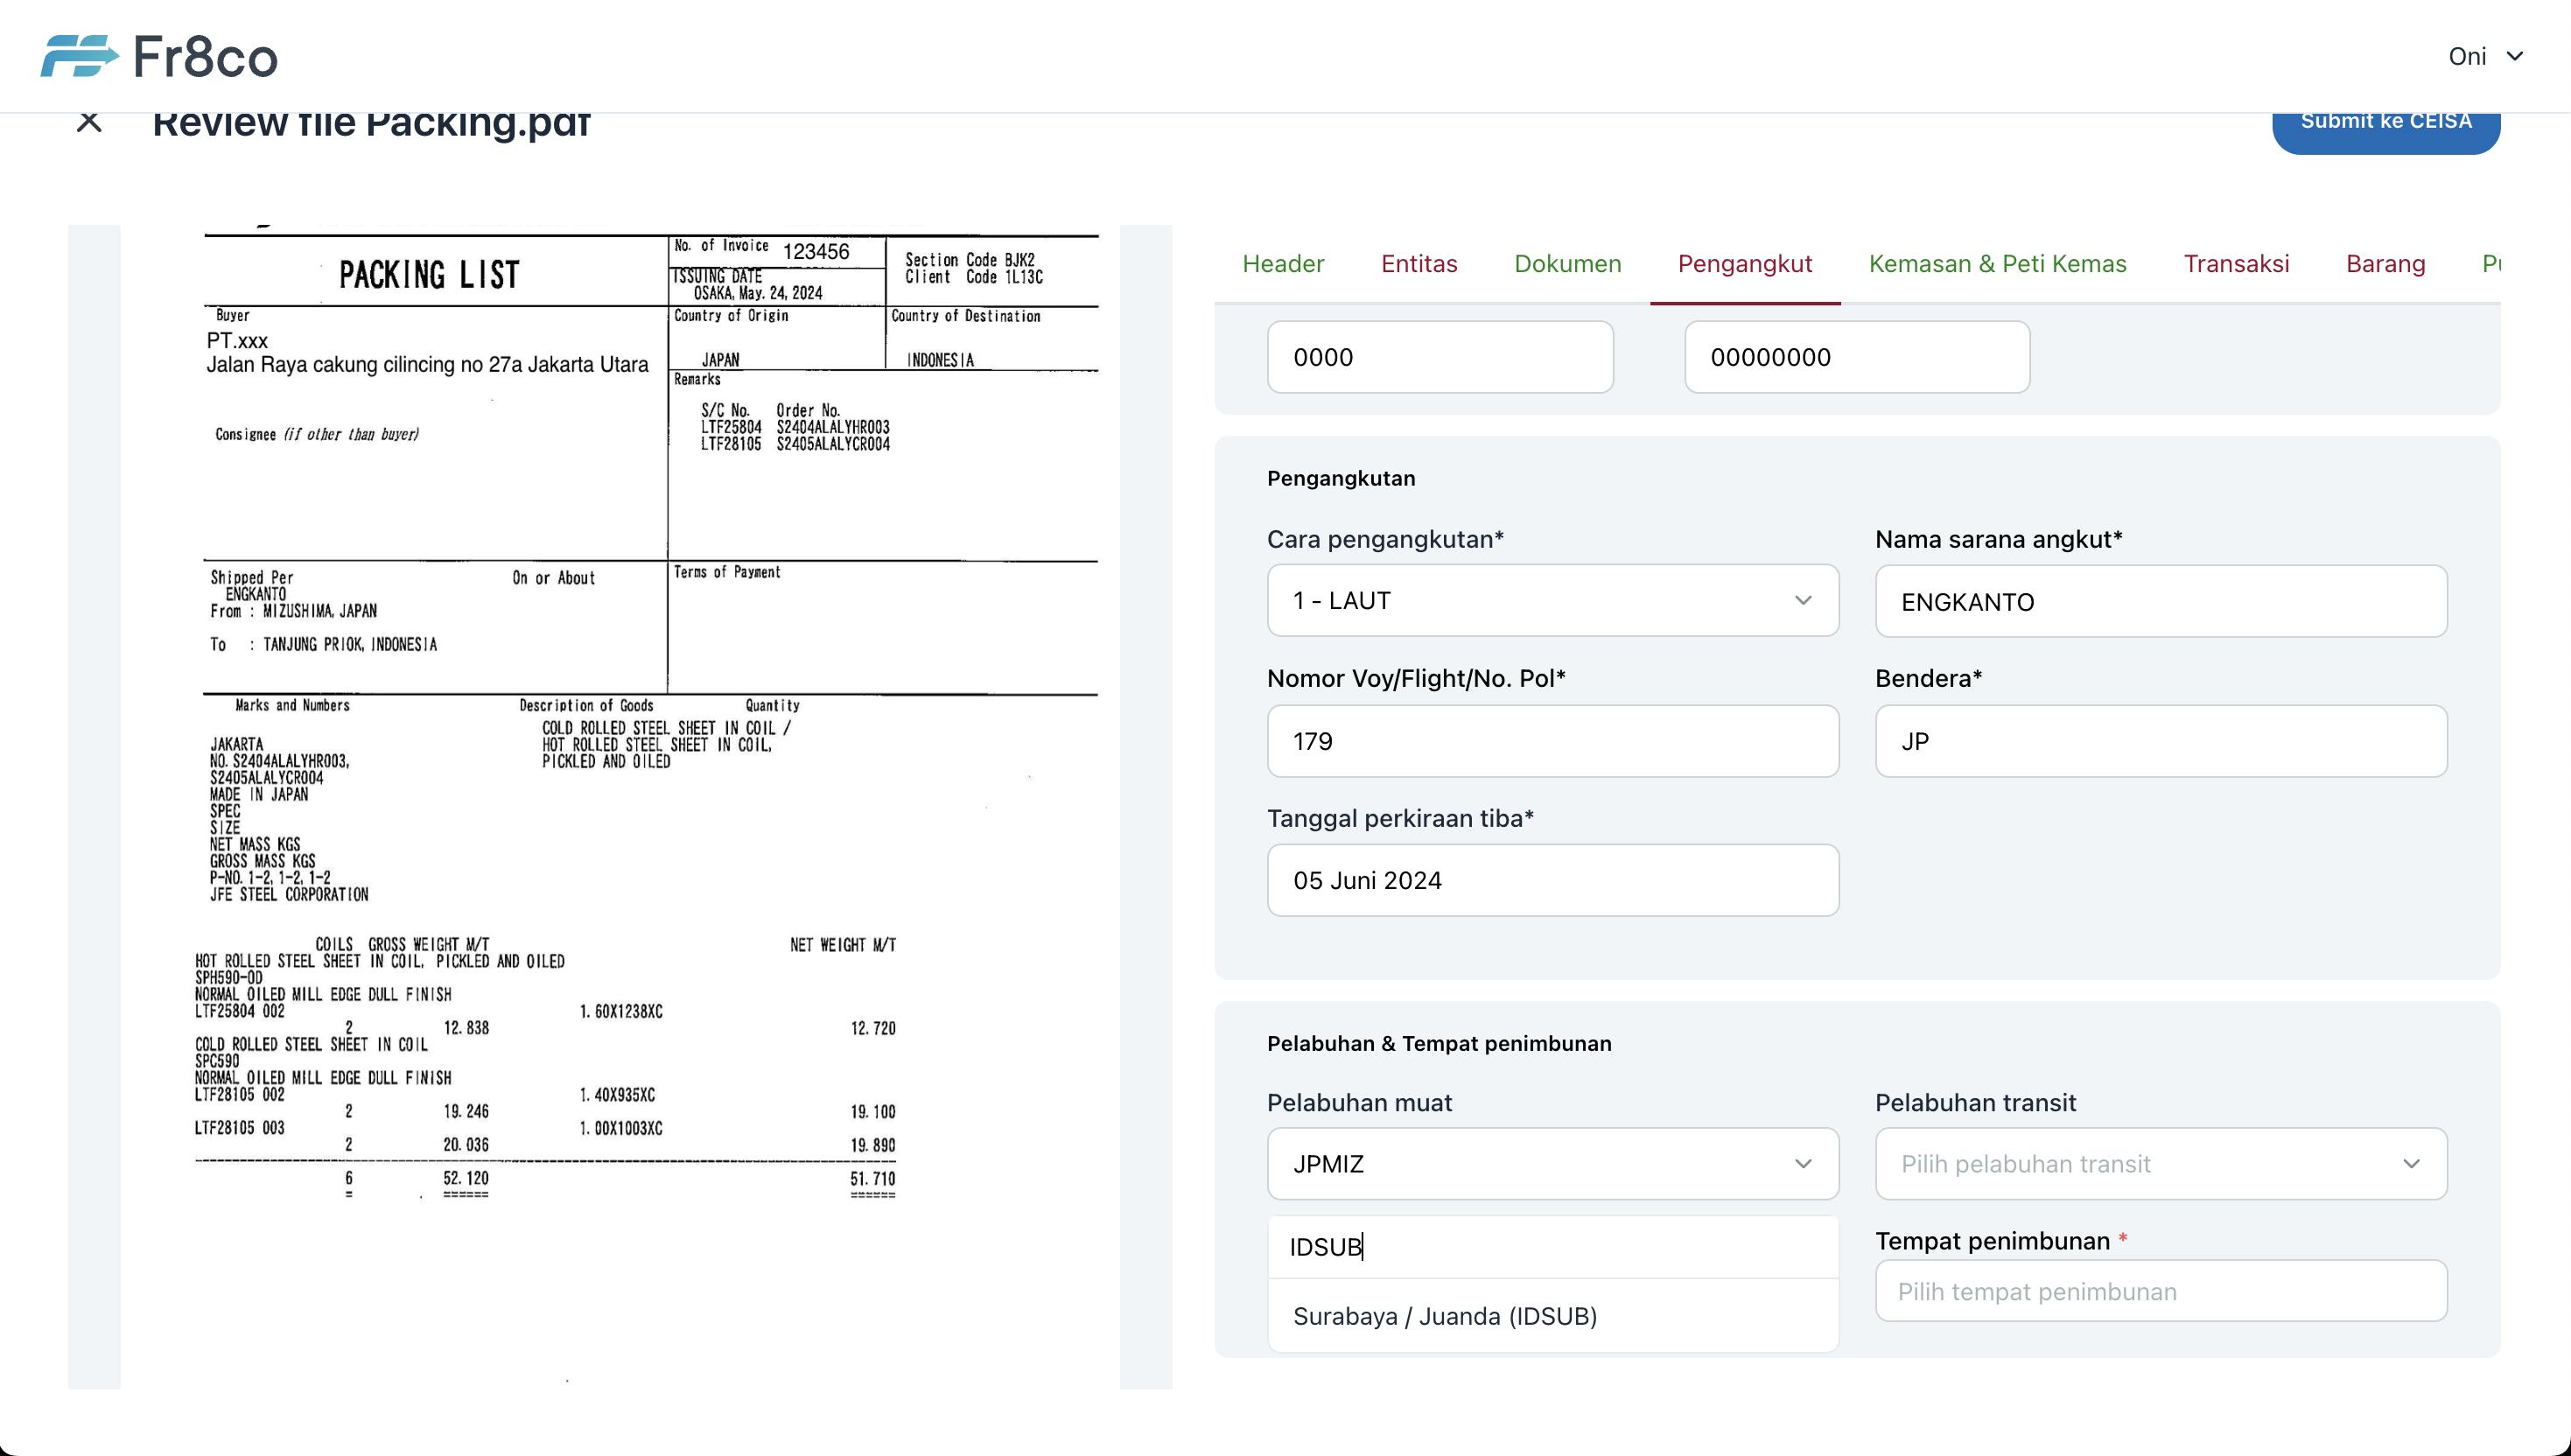Submit ke CEISA button click
The image size is (2571, 1456).
point(2384,120)
